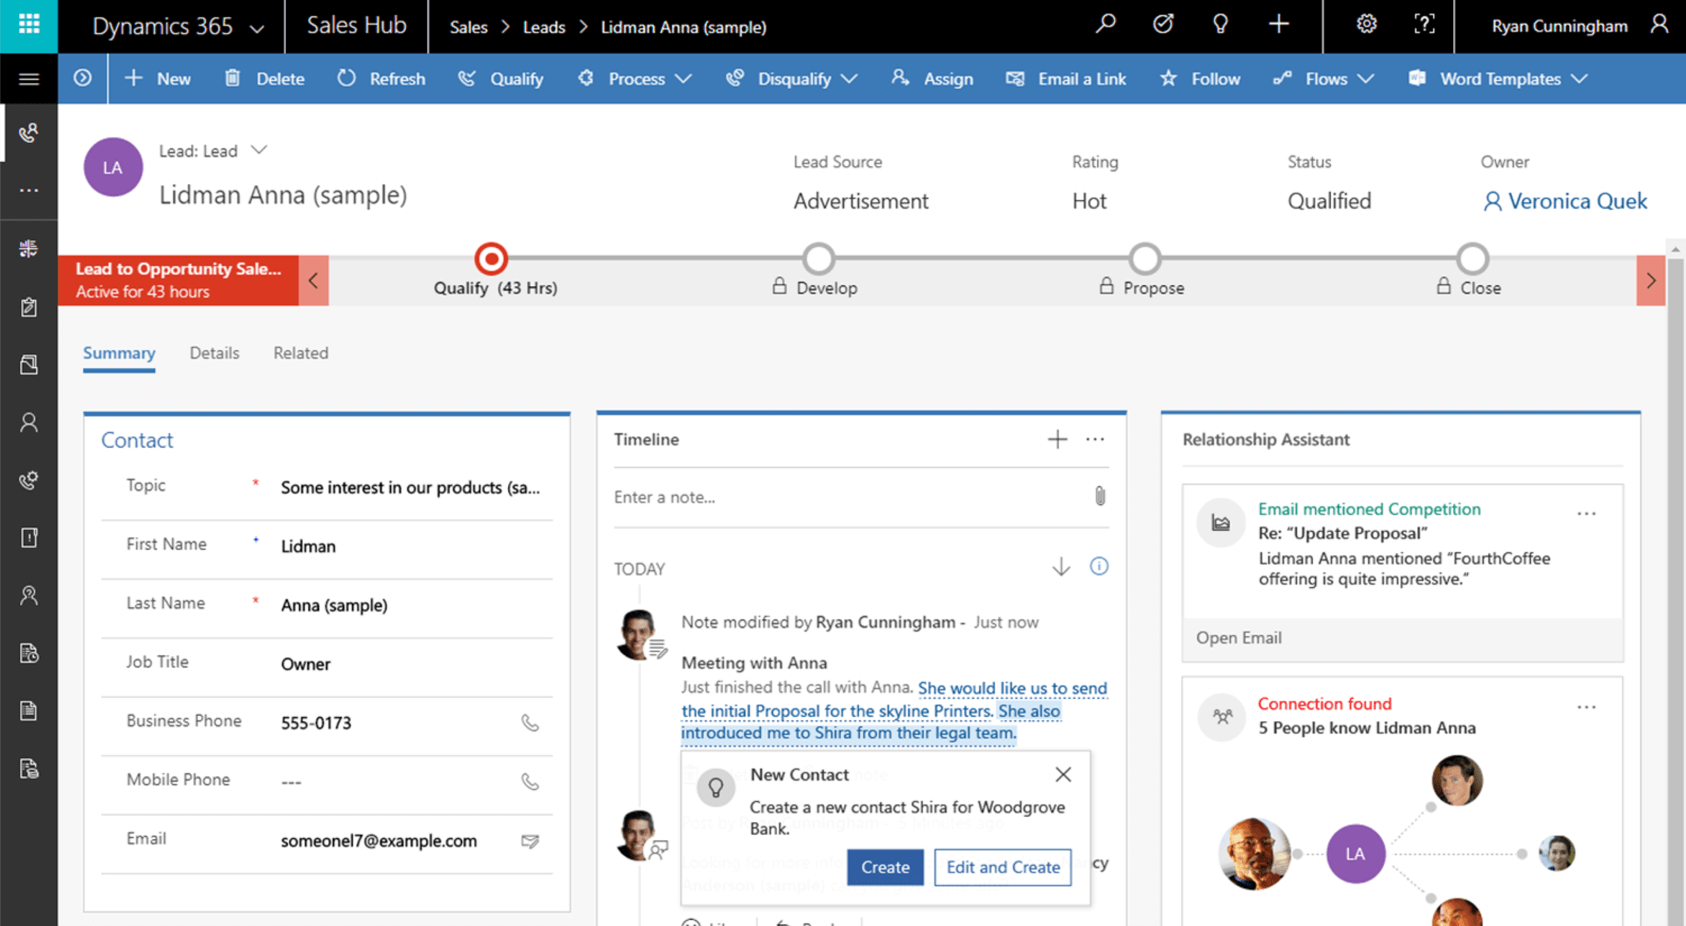
Task: Click the go back circle arrow icon
Action: click(83, 78)
